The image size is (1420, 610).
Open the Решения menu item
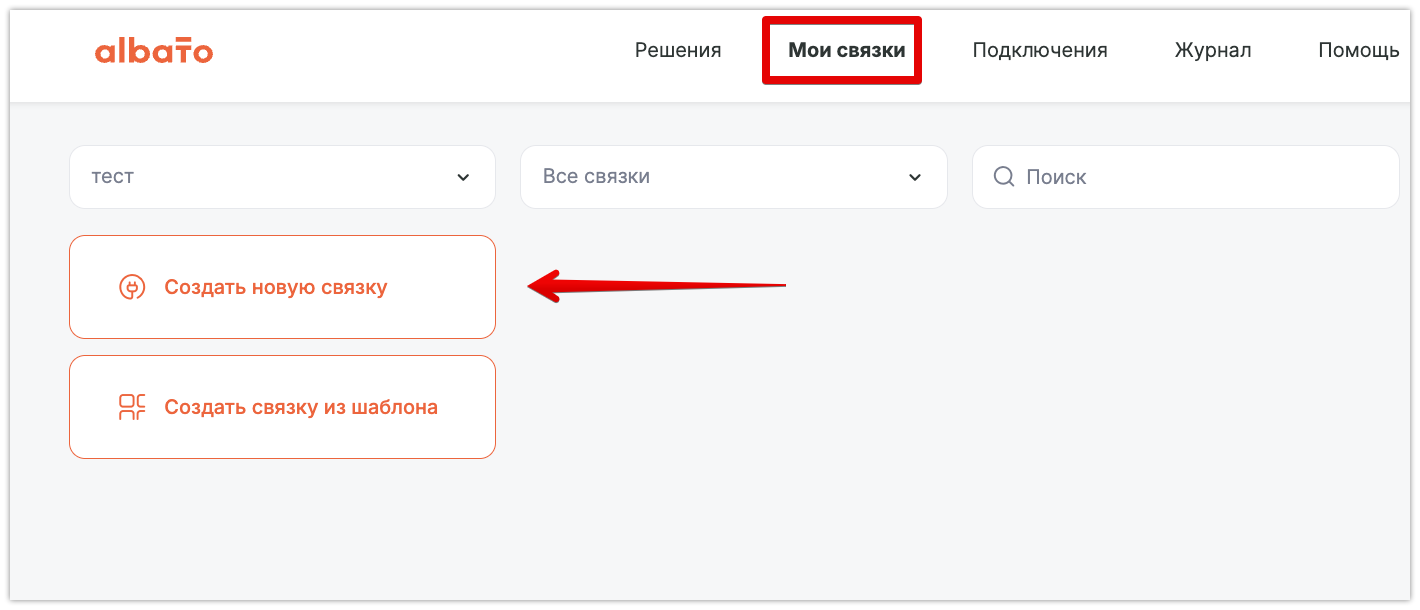pyautogui.click(x=678, y=50)
